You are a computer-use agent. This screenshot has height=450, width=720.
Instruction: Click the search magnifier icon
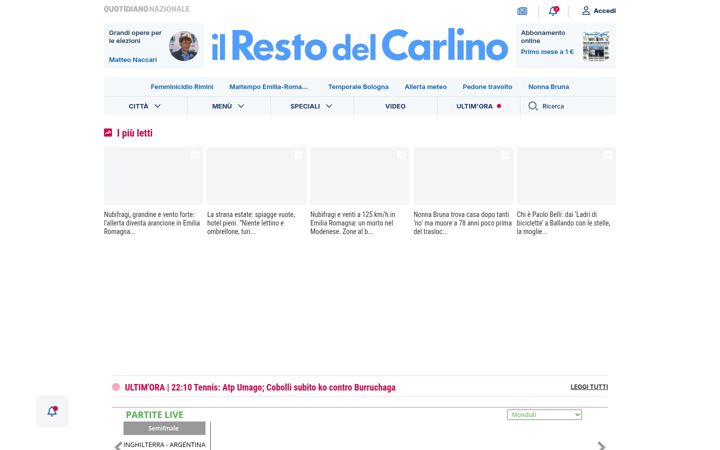click(x=533, y=106)
